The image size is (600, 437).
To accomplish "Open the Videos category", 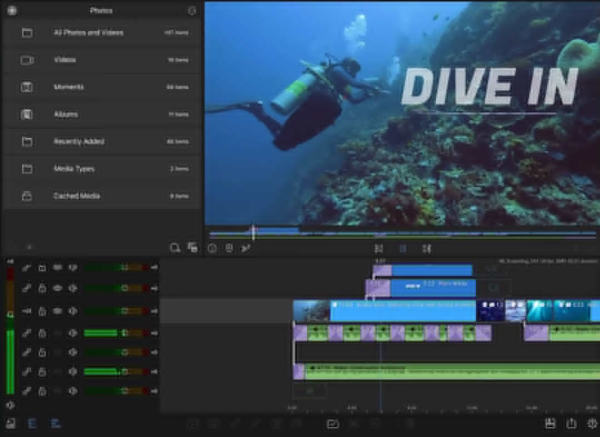I will 103,60.
